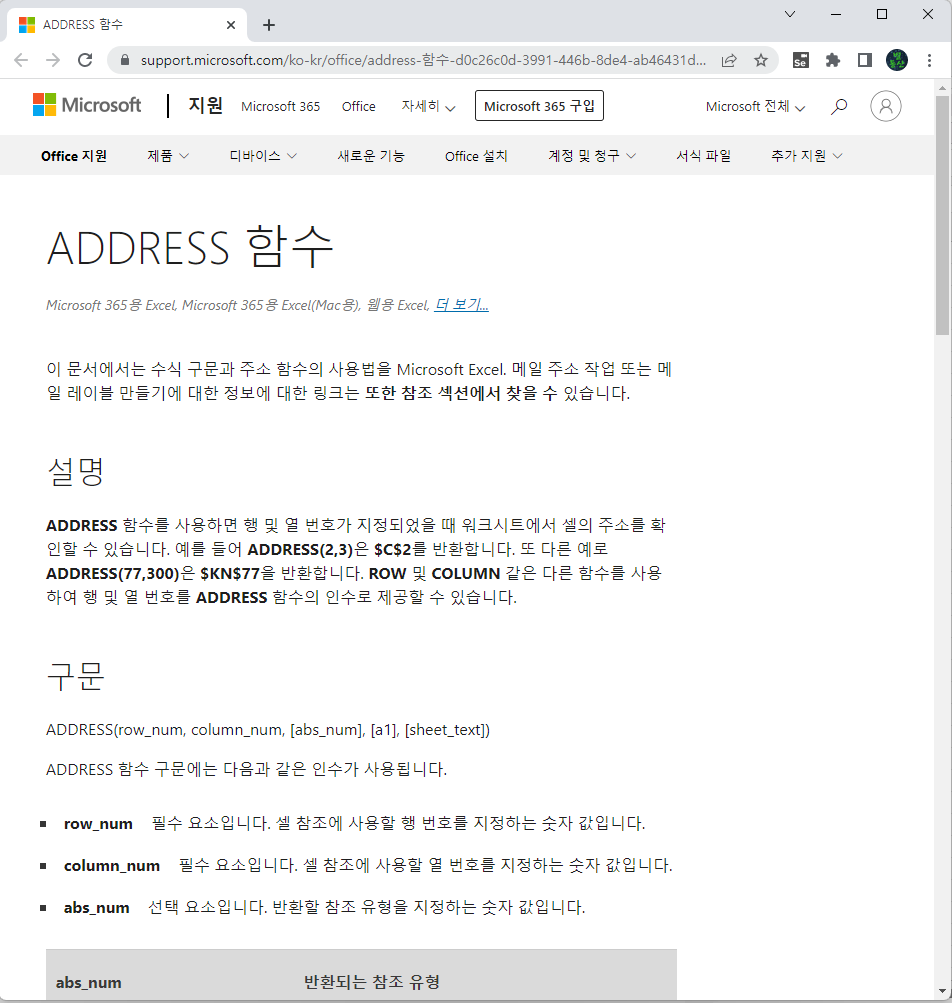Click the 구문 section heading
This screenshot has width=952, height=1003.
tap(75, 676)
